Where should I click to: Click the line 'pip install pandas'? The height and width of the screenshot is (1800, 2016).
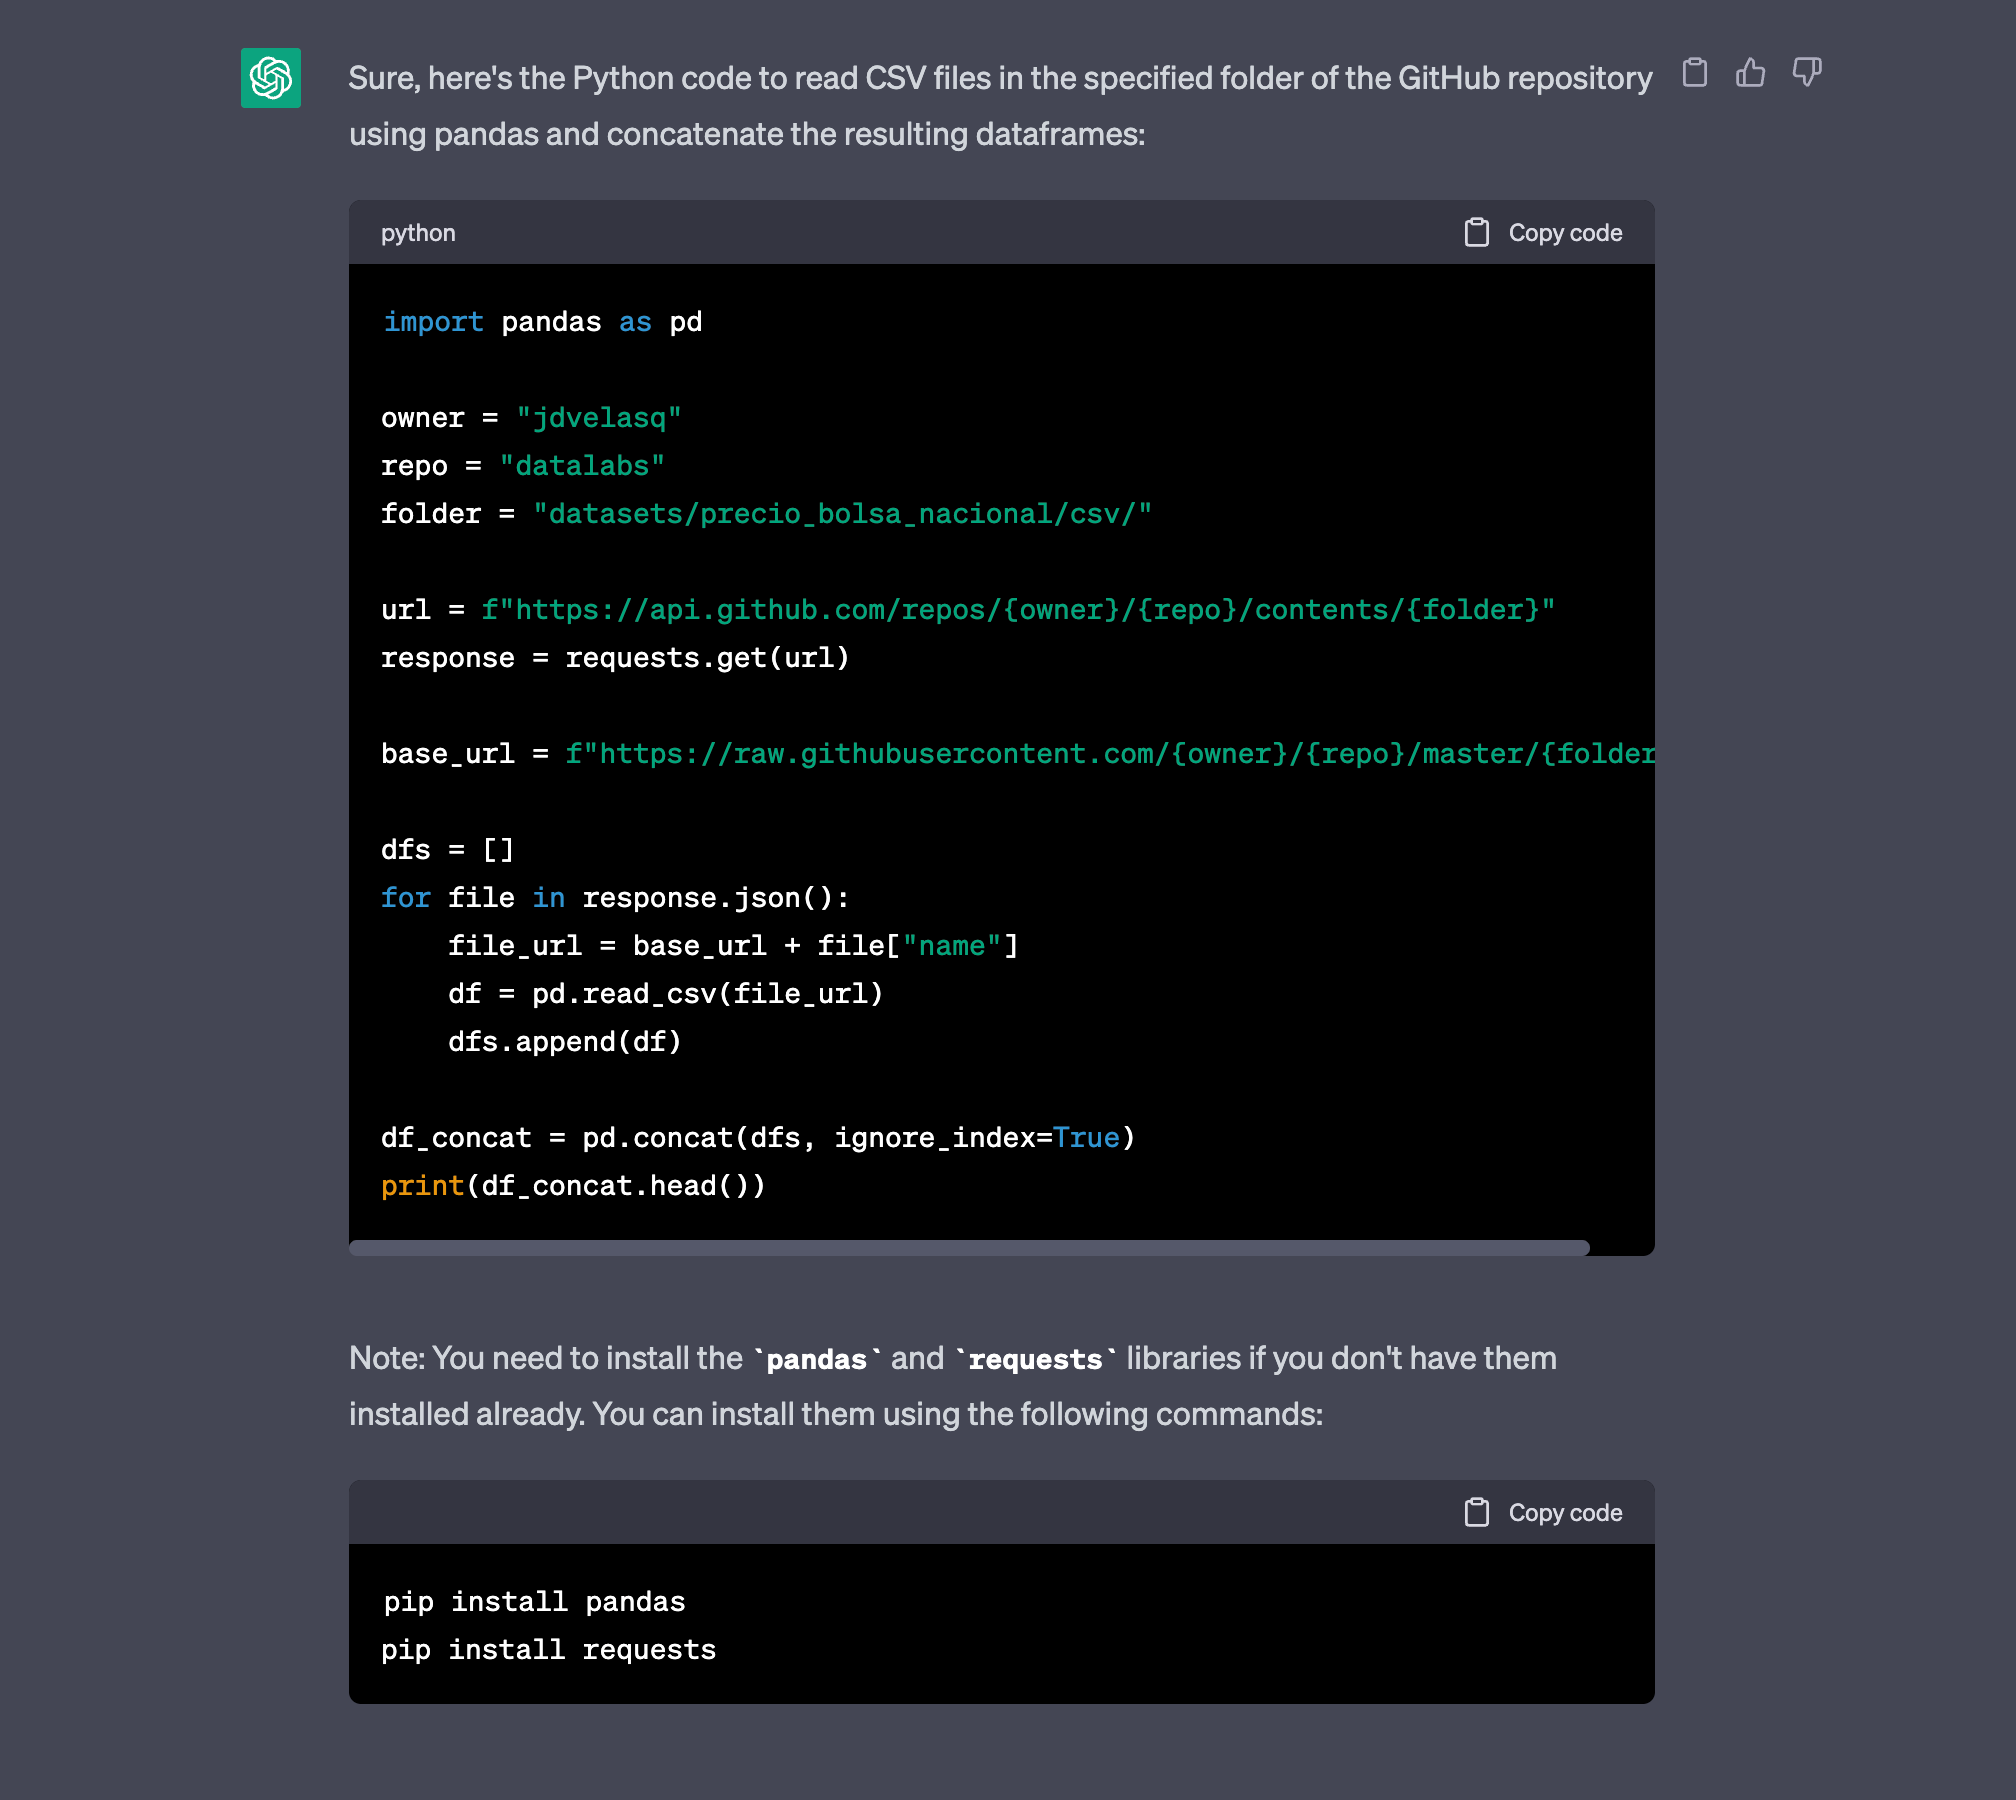point(534,1602)
